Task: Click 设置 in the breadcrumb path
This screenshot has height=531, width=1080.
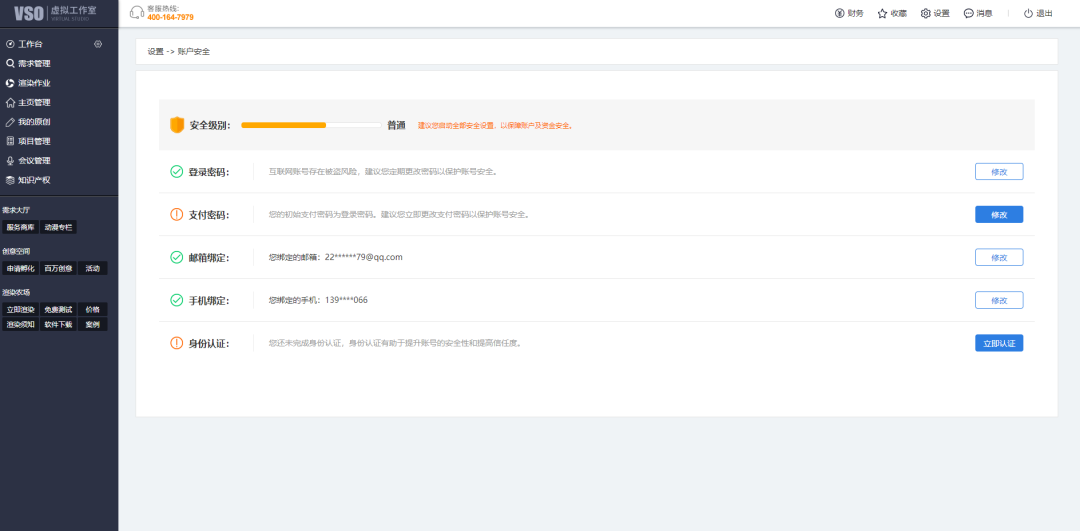Action: point(155,51)
